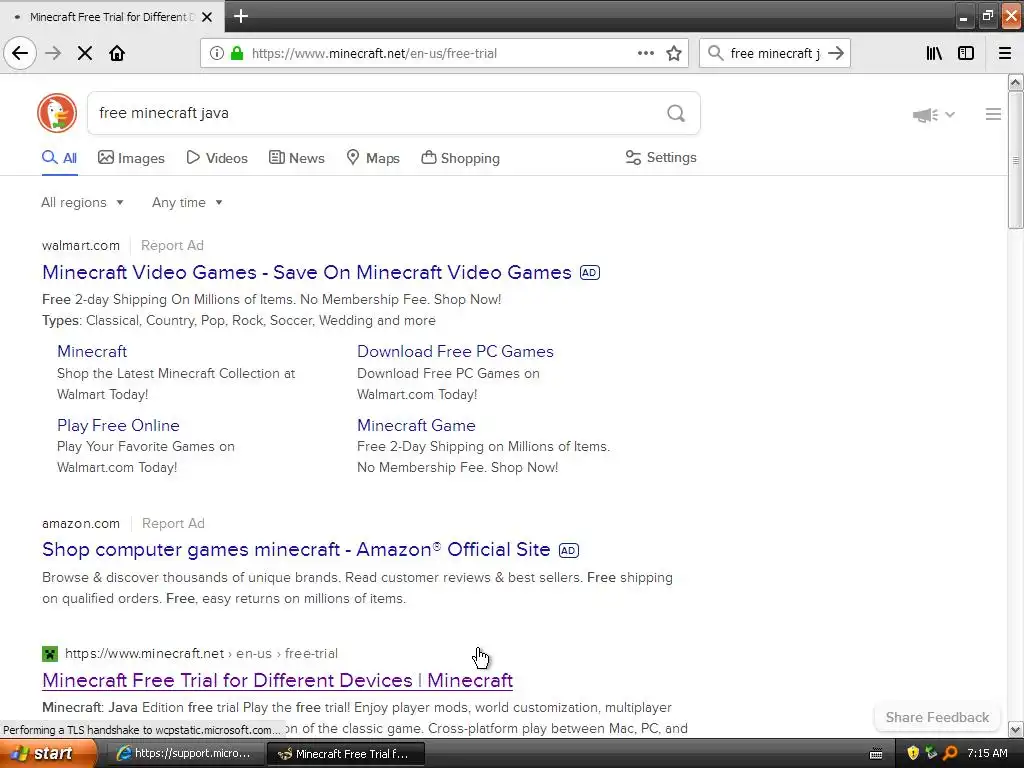Click the Forward arrow button
Screen dimensions: 1024x768
point(53,53)
